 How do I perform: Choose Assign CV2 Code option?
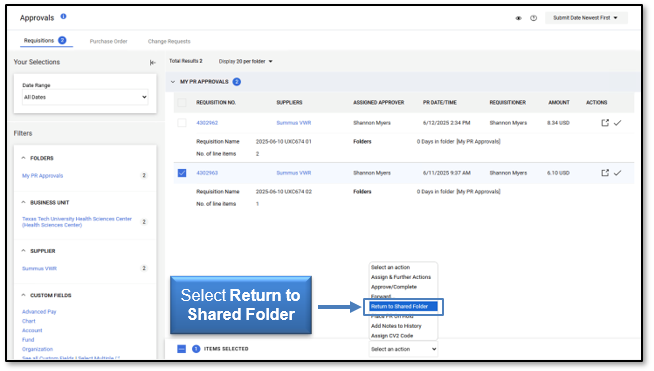point(392,336)
